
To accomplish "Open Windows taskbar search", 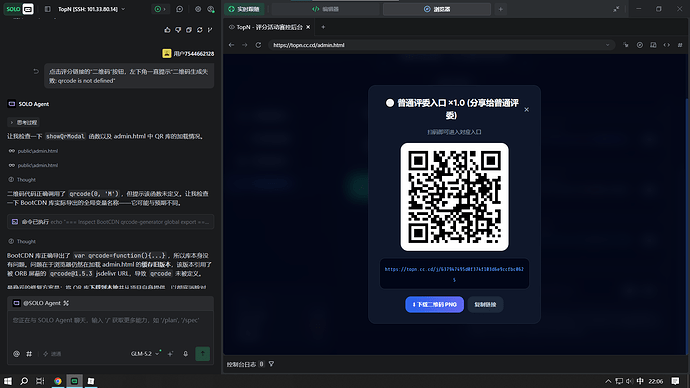I will tap(24, 381).
